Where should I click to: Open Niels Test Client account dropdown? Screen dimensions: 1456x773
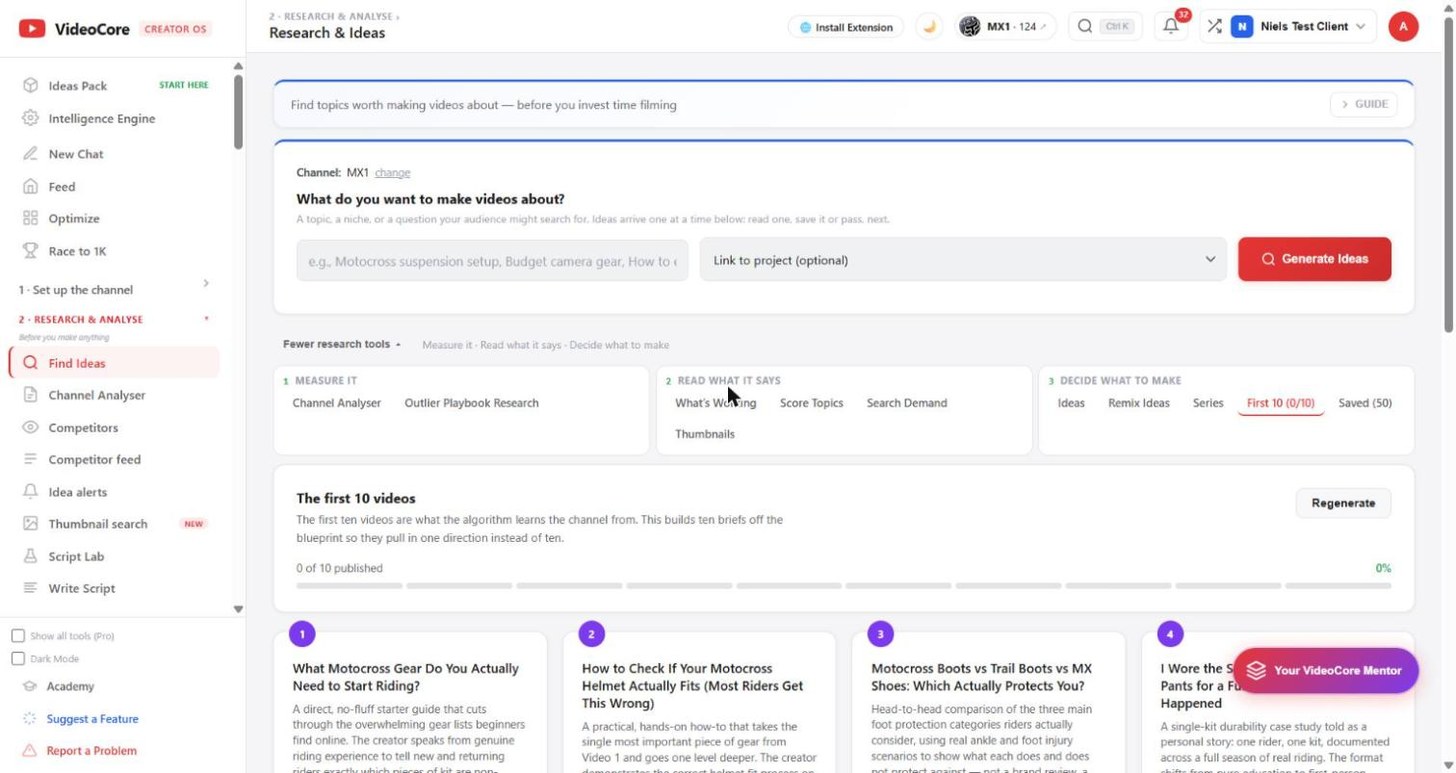(1301, 27)
